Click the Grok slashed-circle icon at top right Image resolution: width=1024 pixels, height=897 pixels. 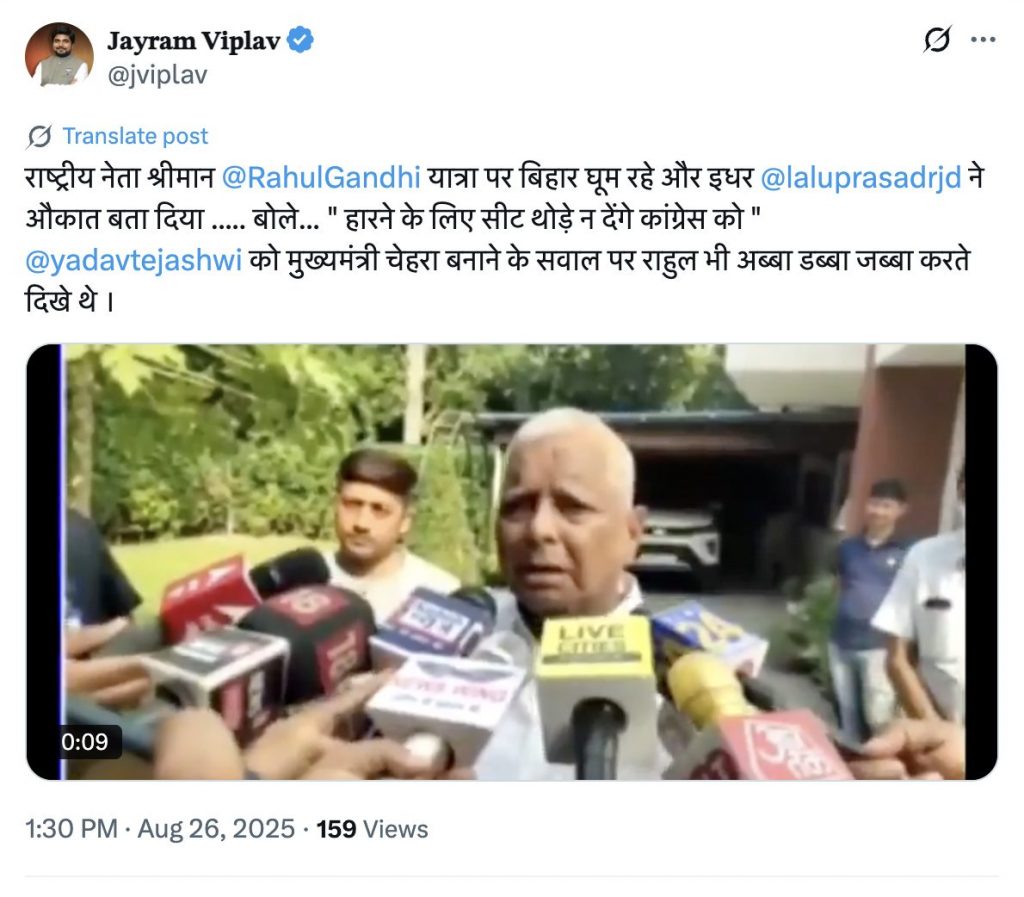[936, 40]
